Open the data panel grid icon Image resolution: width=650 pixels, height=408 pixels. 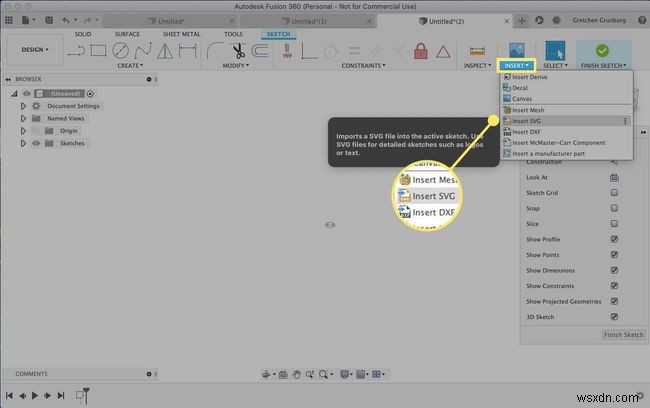9,20
